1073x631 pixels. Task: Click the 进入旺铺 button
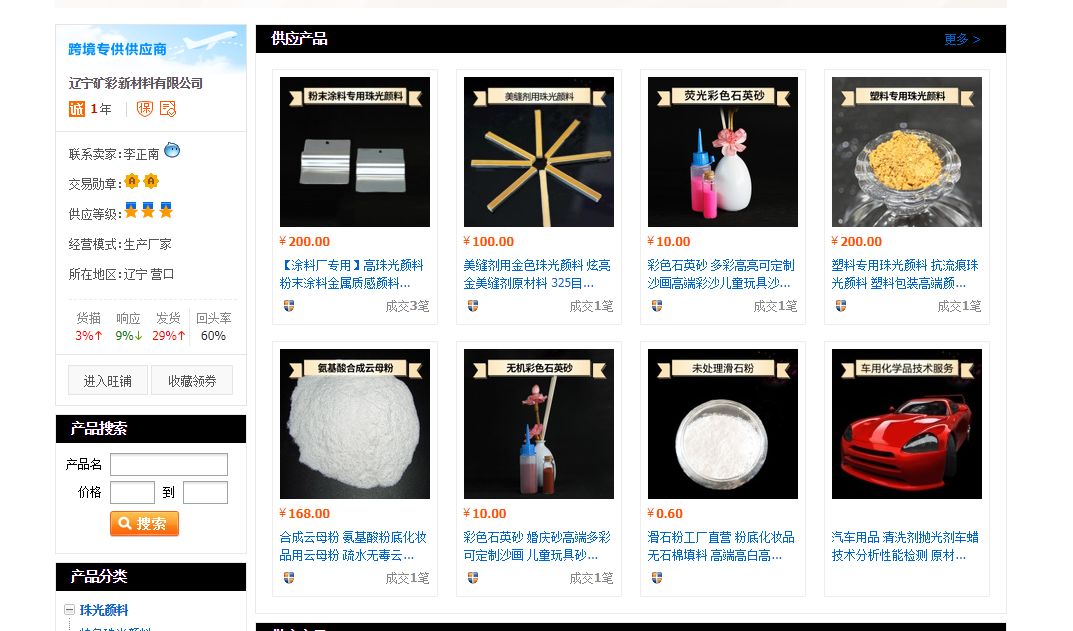coord(107,381)
